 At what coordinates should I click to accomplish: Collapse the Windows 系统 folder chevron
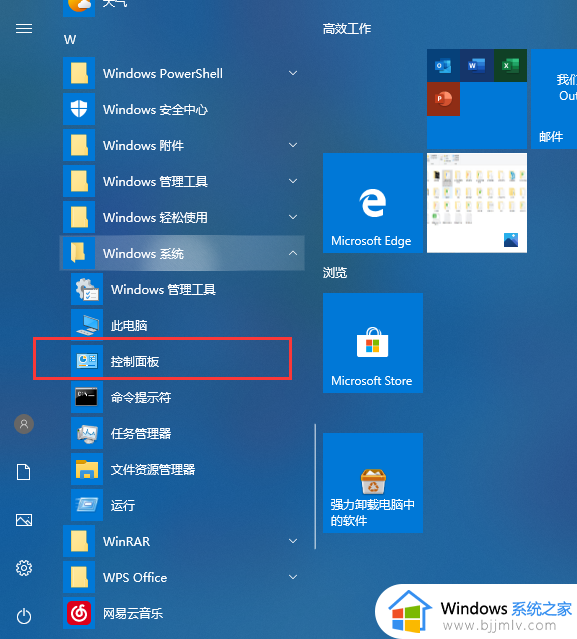point(293,253)
